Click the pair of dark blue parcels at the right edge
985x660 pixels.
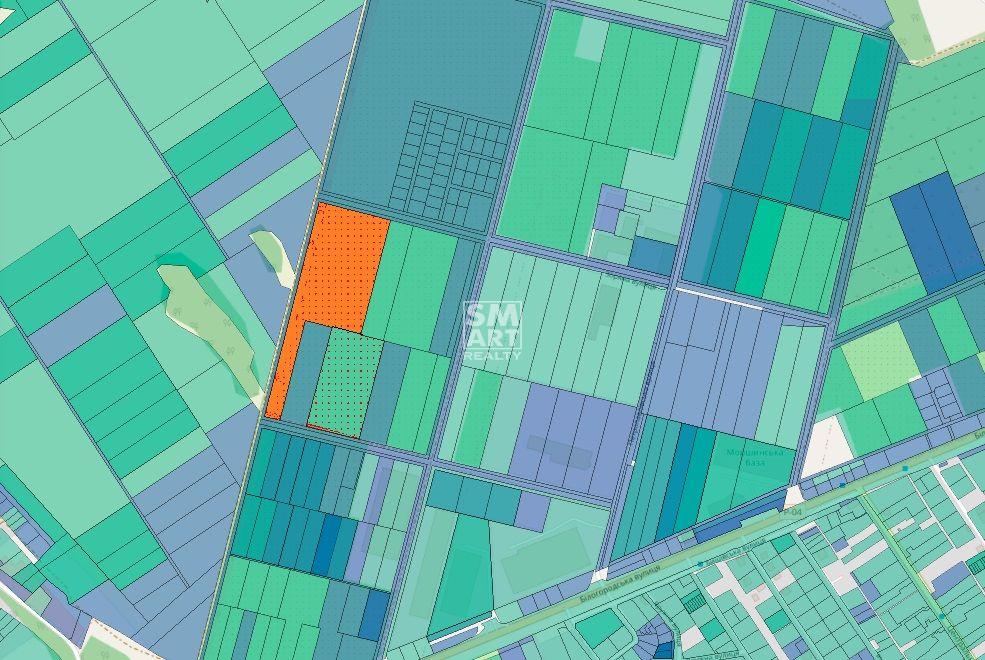pos(936,232)
